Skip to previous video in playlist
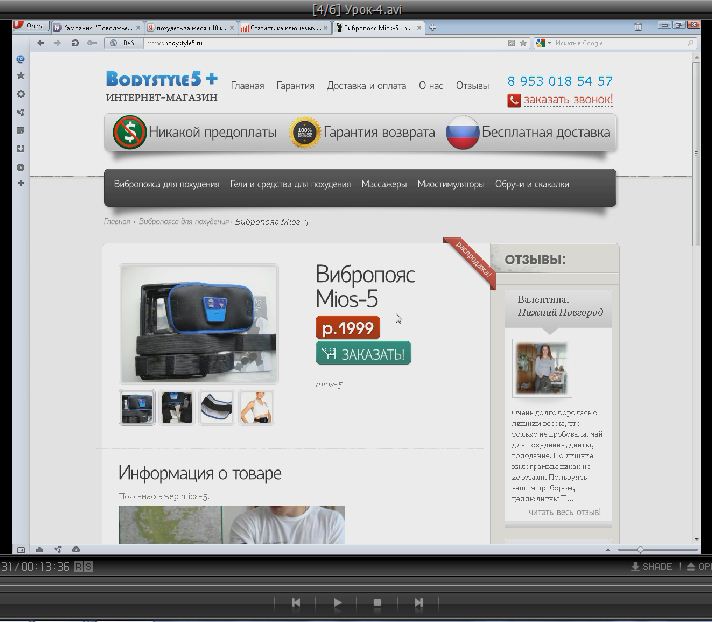Screen dimensions: 712x622 tap(296, 602)
